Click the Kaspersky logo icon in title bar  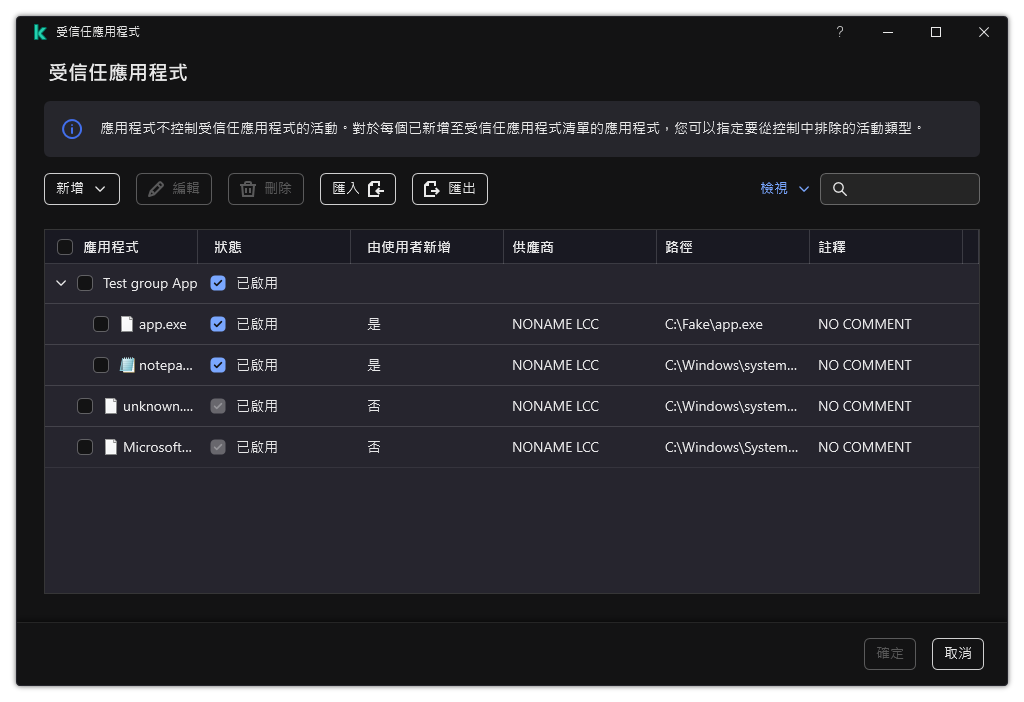tap(40, 31)
